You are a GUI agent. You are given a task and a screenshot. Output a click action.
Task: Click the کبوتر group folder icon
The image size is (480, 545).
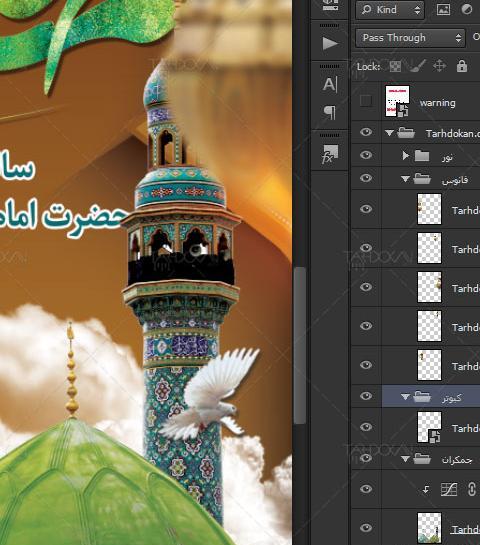(x=422, y=397)
